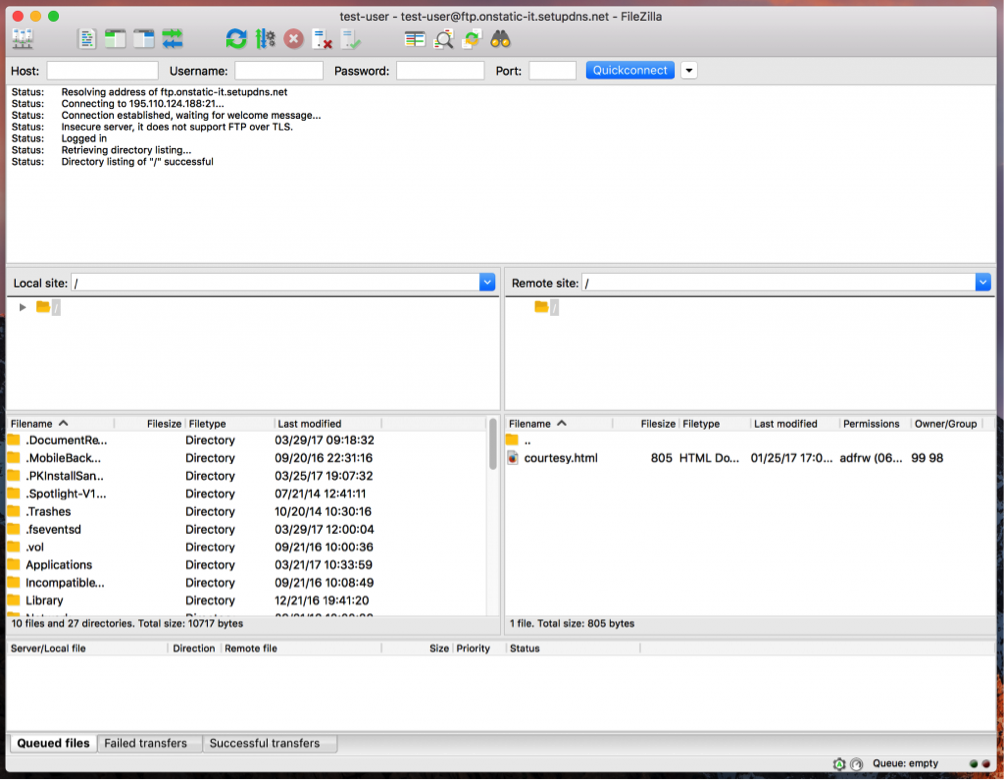Toggle local directory tree display
This screenshot has height=780, width=1004.
(x=115, y=39)
